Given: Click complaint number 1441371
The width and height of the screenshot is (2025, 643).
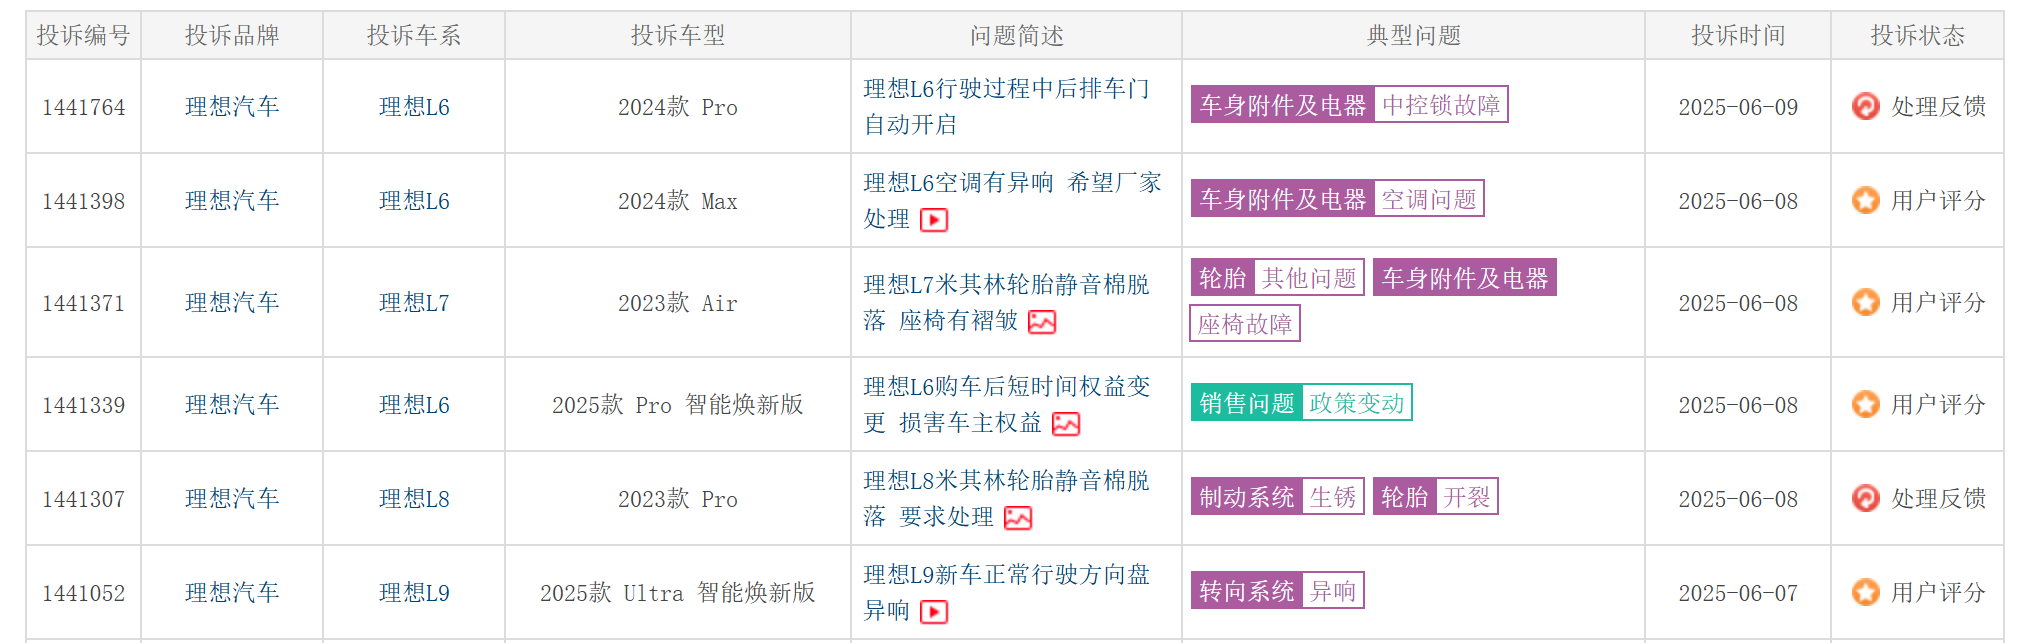Looking at the screenshot, I should (x=84, y=303).
